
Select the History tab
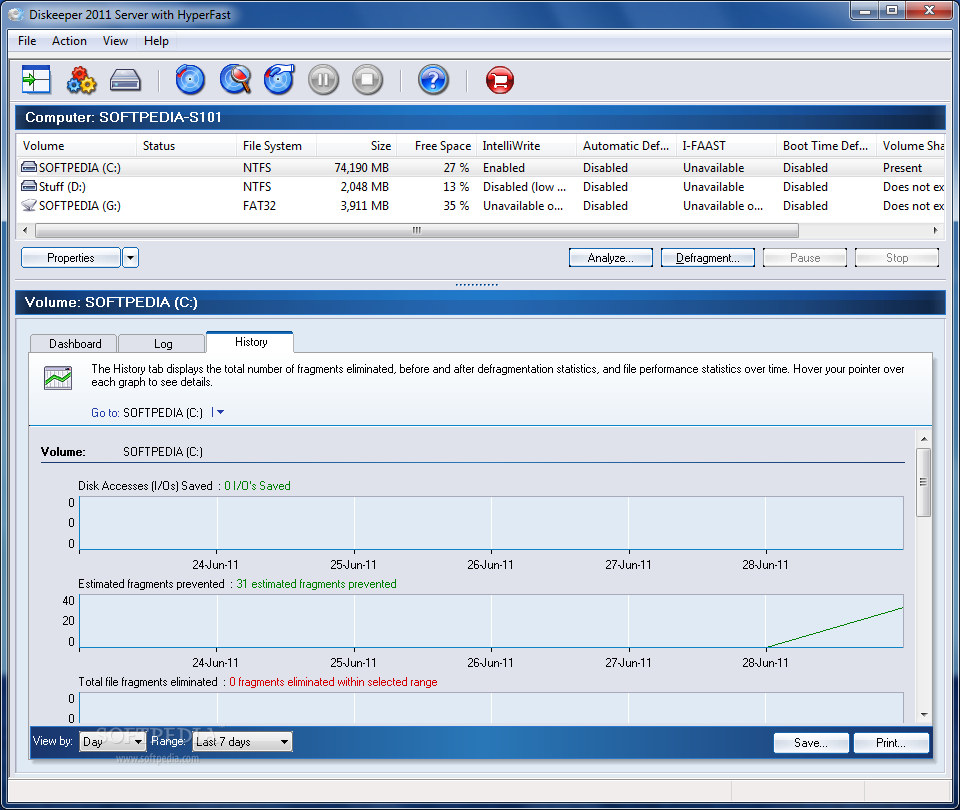point(250,342)
